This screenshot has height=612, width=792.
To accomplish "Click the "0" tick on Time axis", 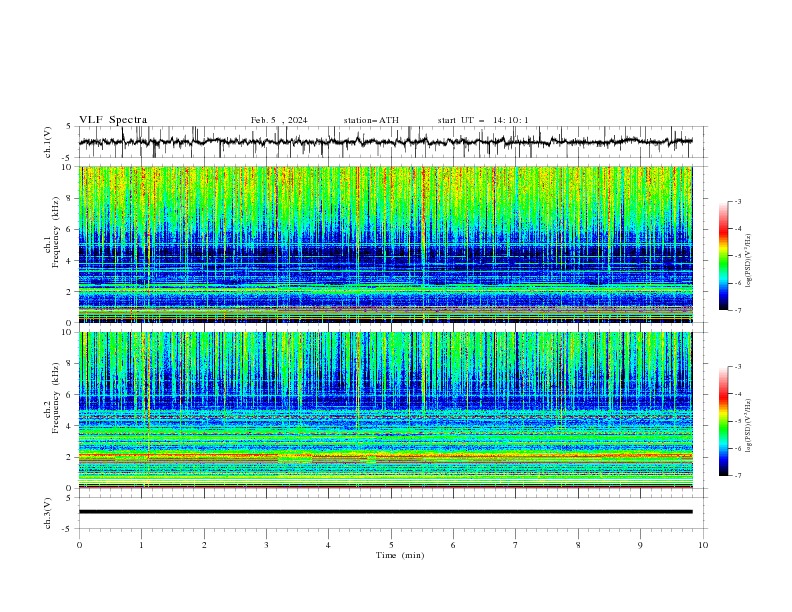I will pyautogui.click(x=79, y=545).
